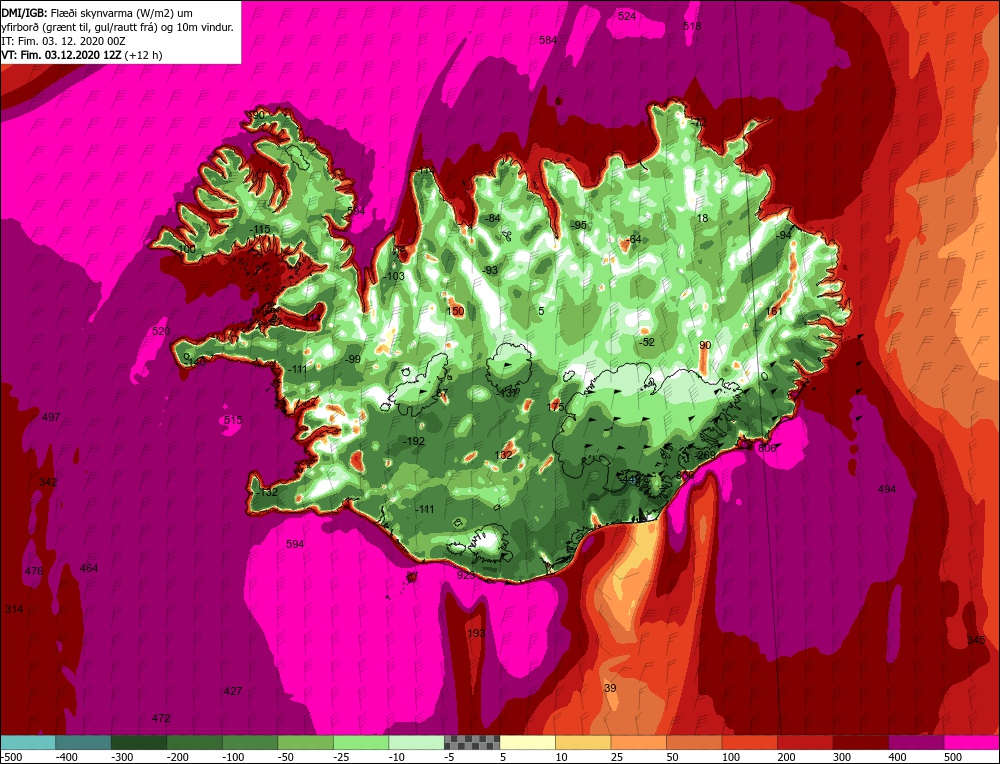
Task: Select the value 18 in northeast Iceland
Action: click(x=702, y=218)
